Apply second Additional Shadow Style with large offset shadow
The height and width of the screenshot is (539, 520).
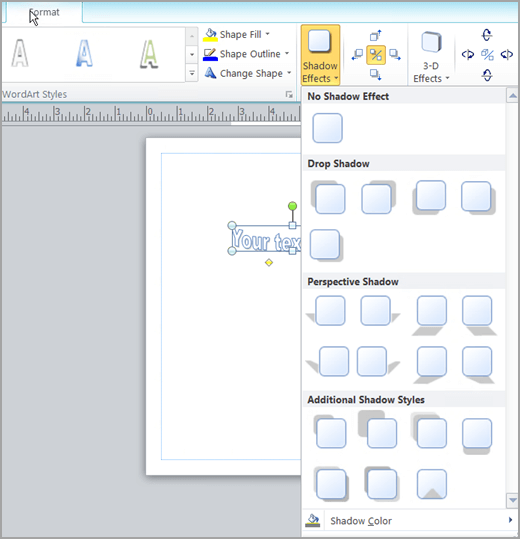click(377, 429)
